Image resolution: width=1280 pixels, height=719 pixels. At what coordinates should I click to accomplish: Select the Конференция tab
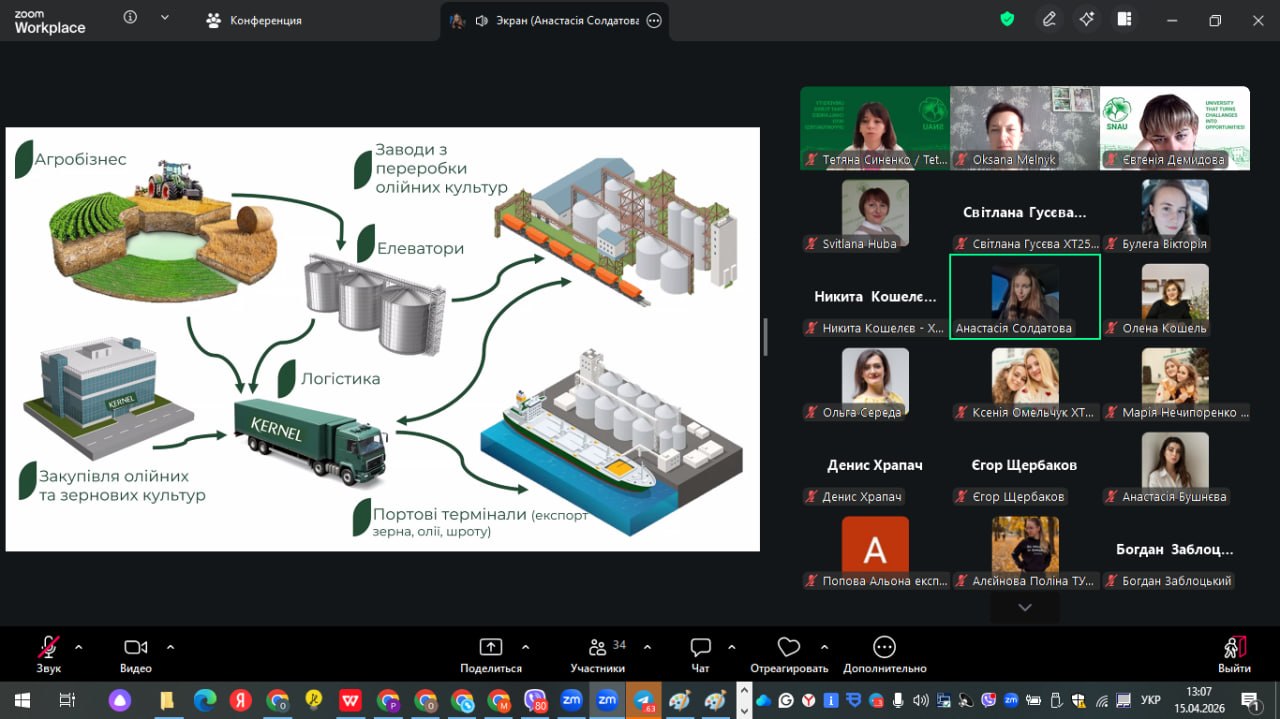coord(254,20)
